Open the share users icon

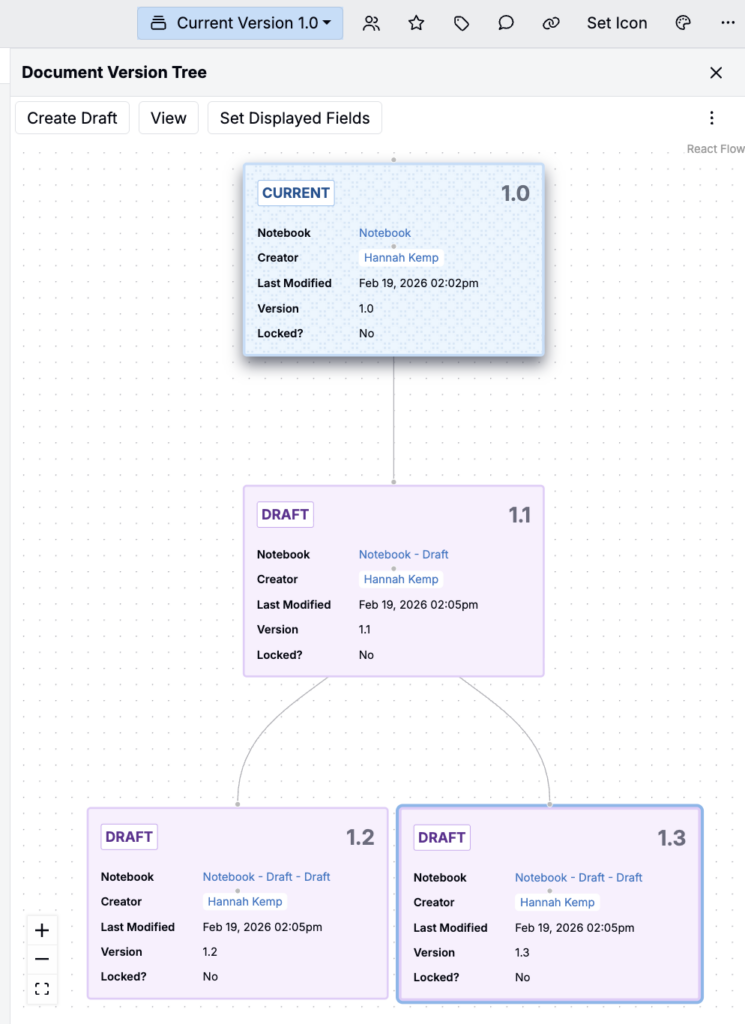tap(371, 23)
